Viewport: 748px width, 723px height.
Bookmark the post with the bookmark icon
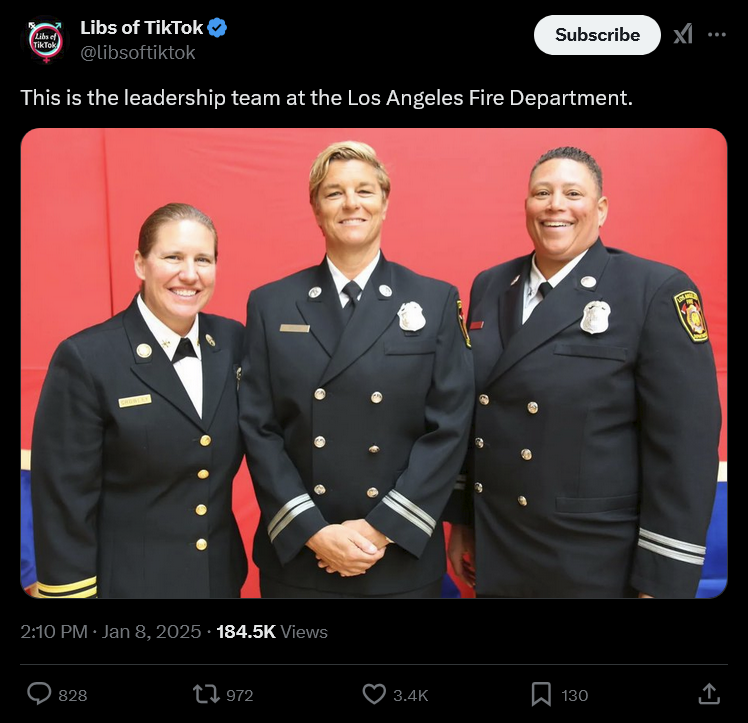coord(541,694)
